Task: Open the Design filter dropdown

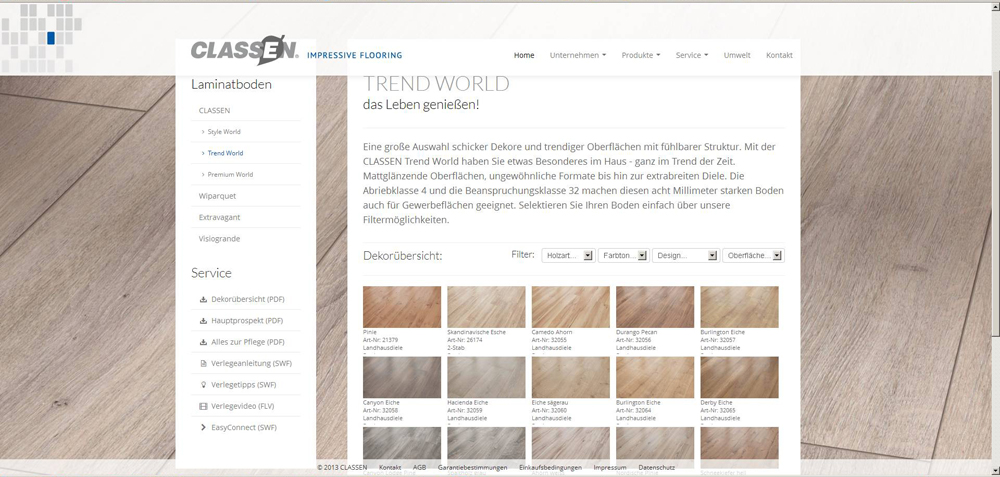Action: 686,255
